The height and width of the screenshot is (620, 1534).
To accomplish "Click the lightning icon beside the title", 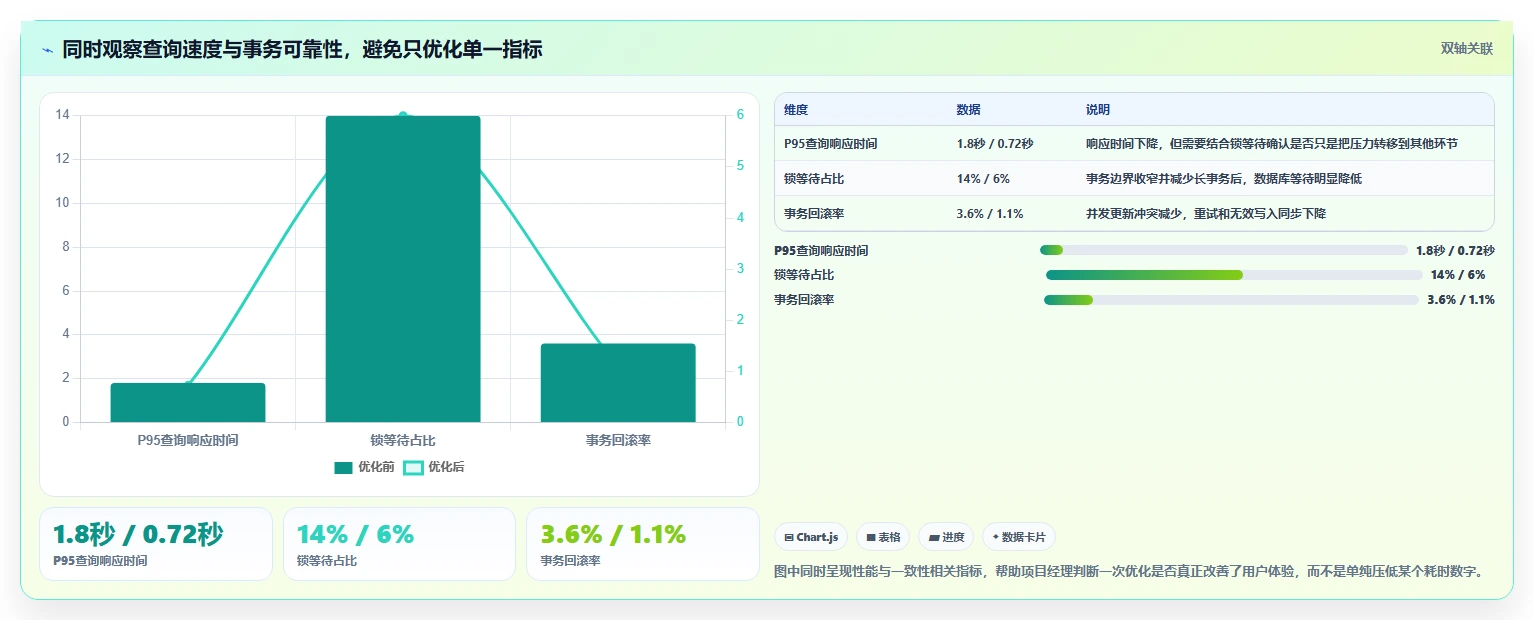I will (47, 50).
